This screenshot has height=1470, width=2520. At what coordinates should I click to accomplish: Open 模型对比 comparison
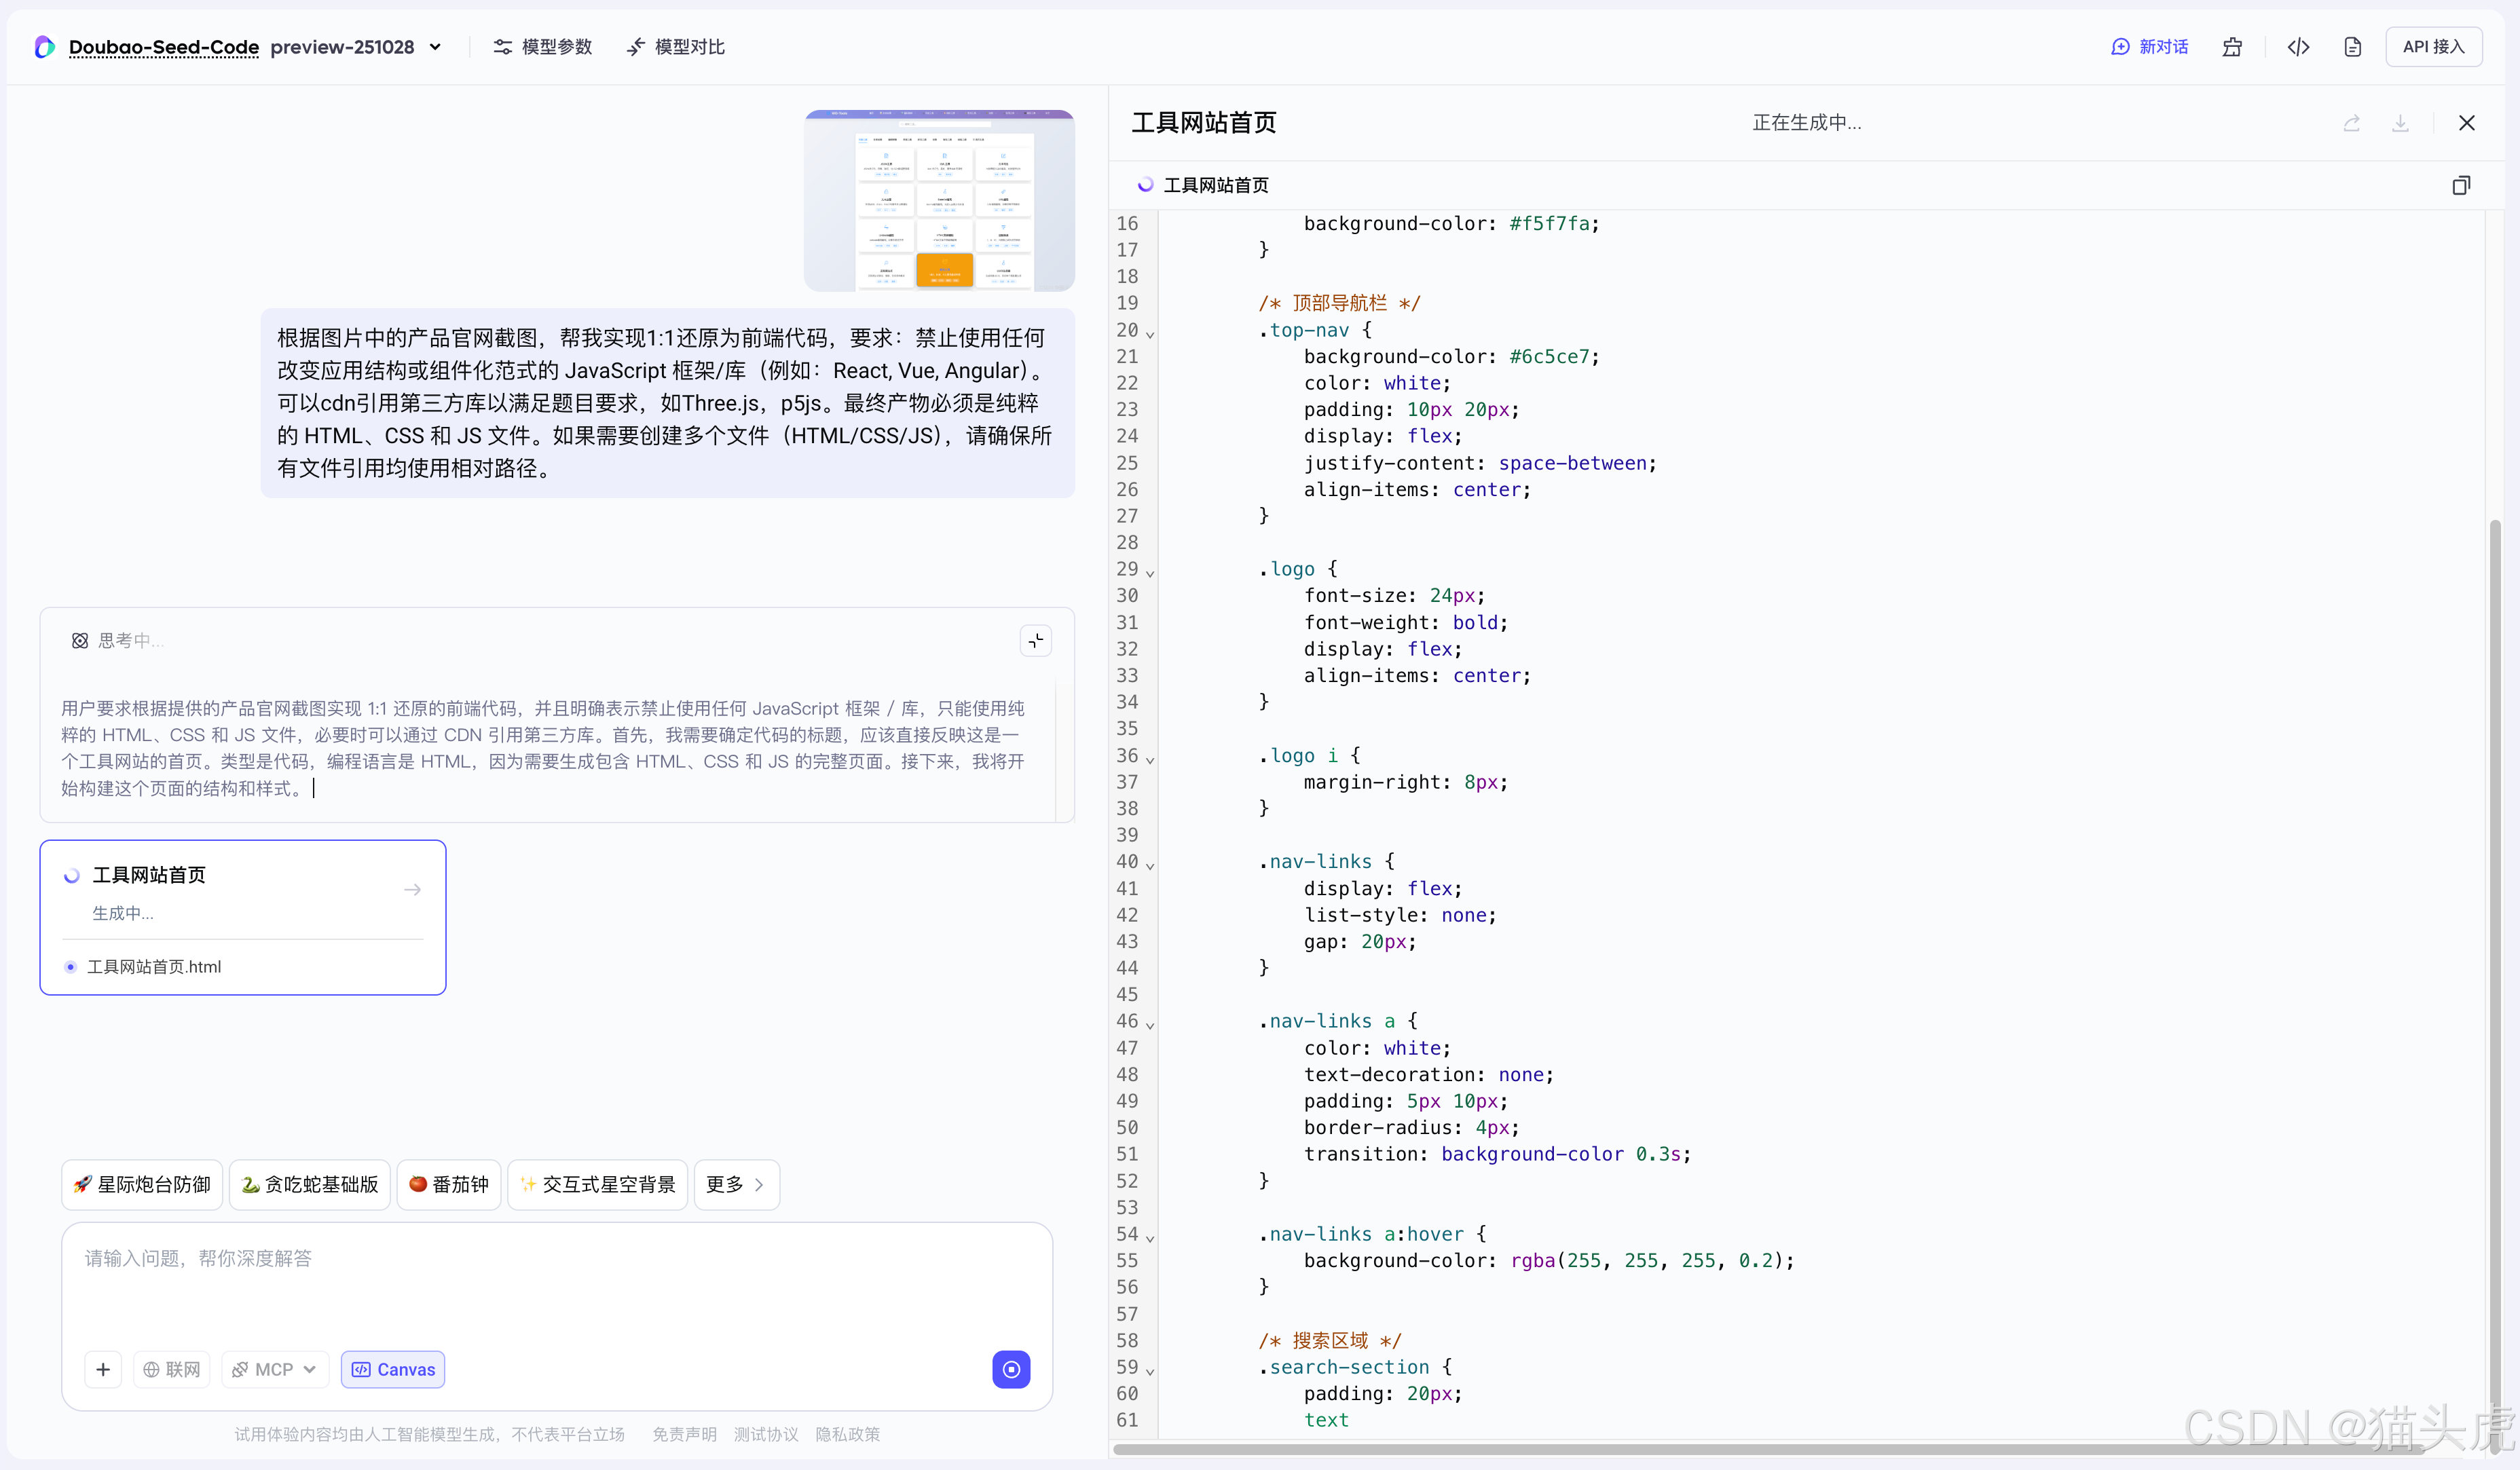click(x=676, y=47)
